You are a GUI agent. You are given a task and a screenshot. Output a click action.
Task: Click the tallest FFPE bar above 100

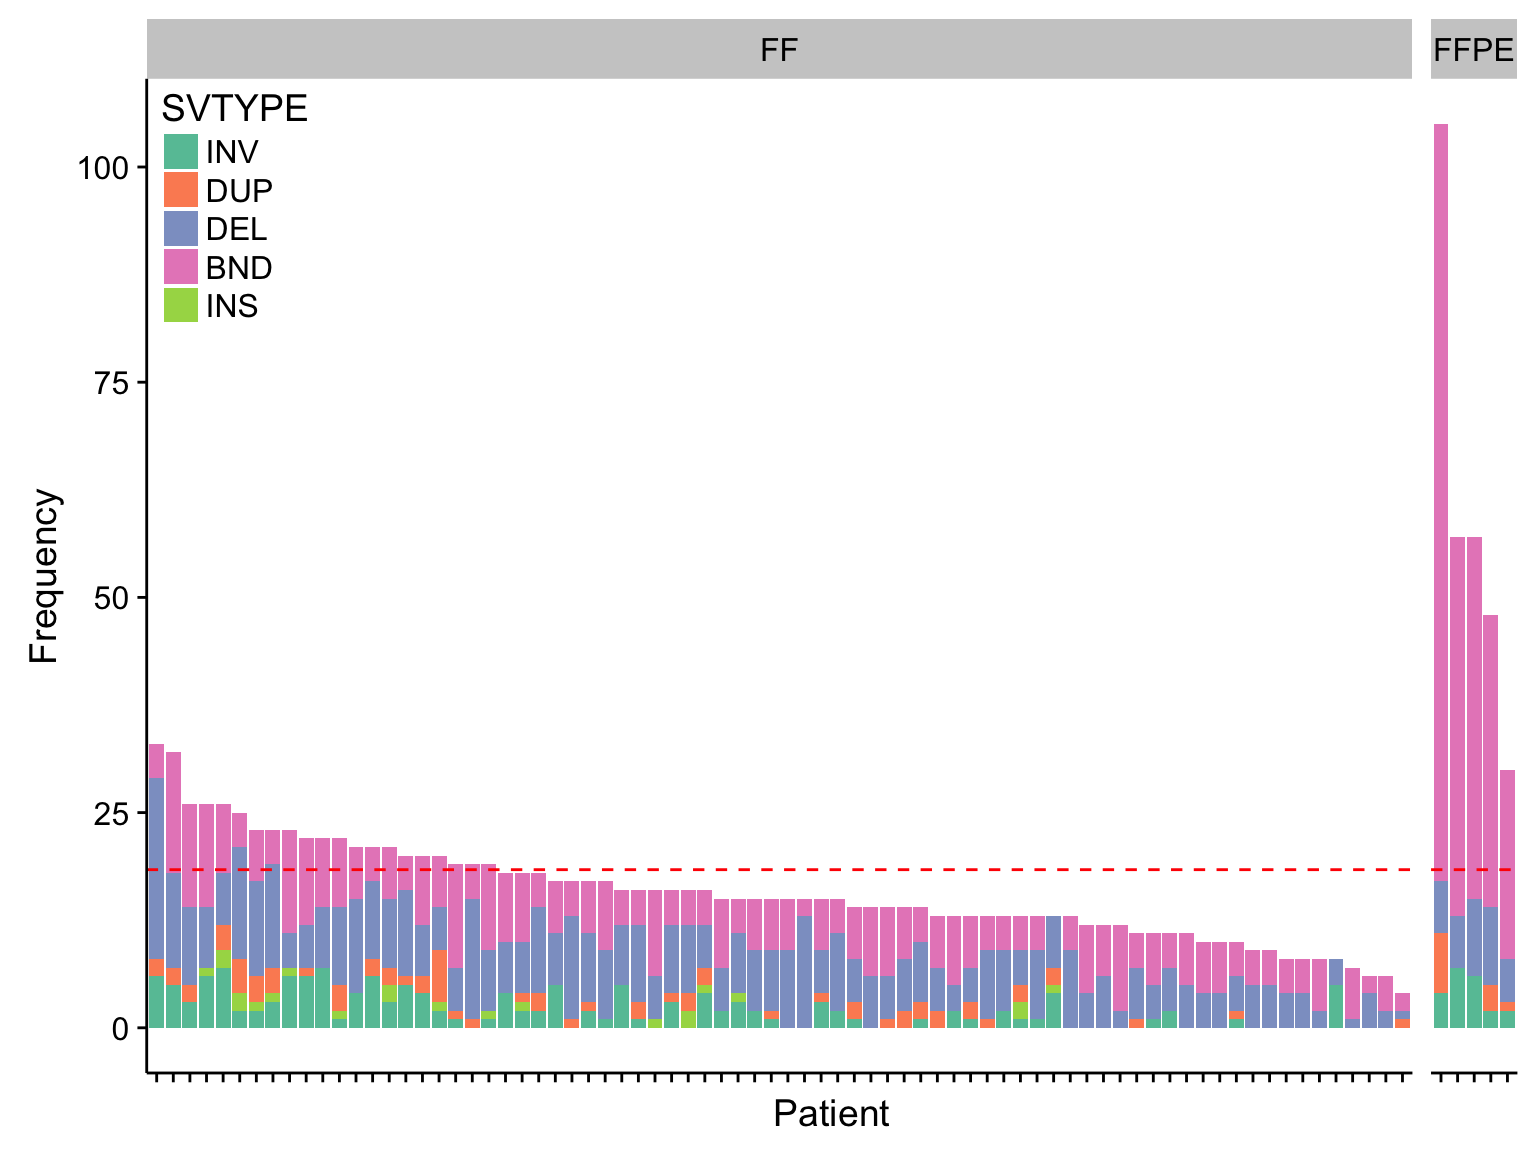(1441, 576)
